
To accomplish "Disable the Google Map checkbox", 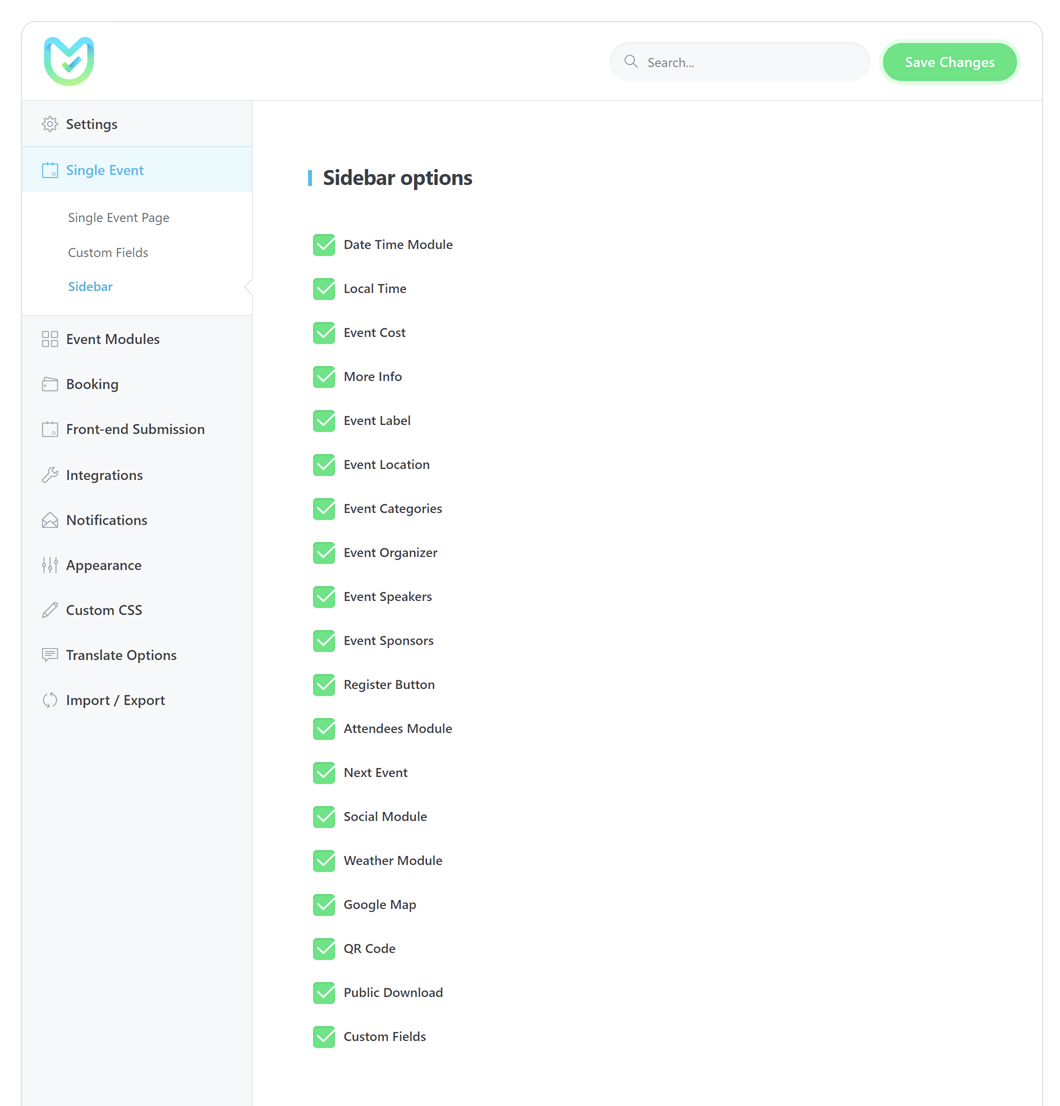I will (x=324, y=905).
